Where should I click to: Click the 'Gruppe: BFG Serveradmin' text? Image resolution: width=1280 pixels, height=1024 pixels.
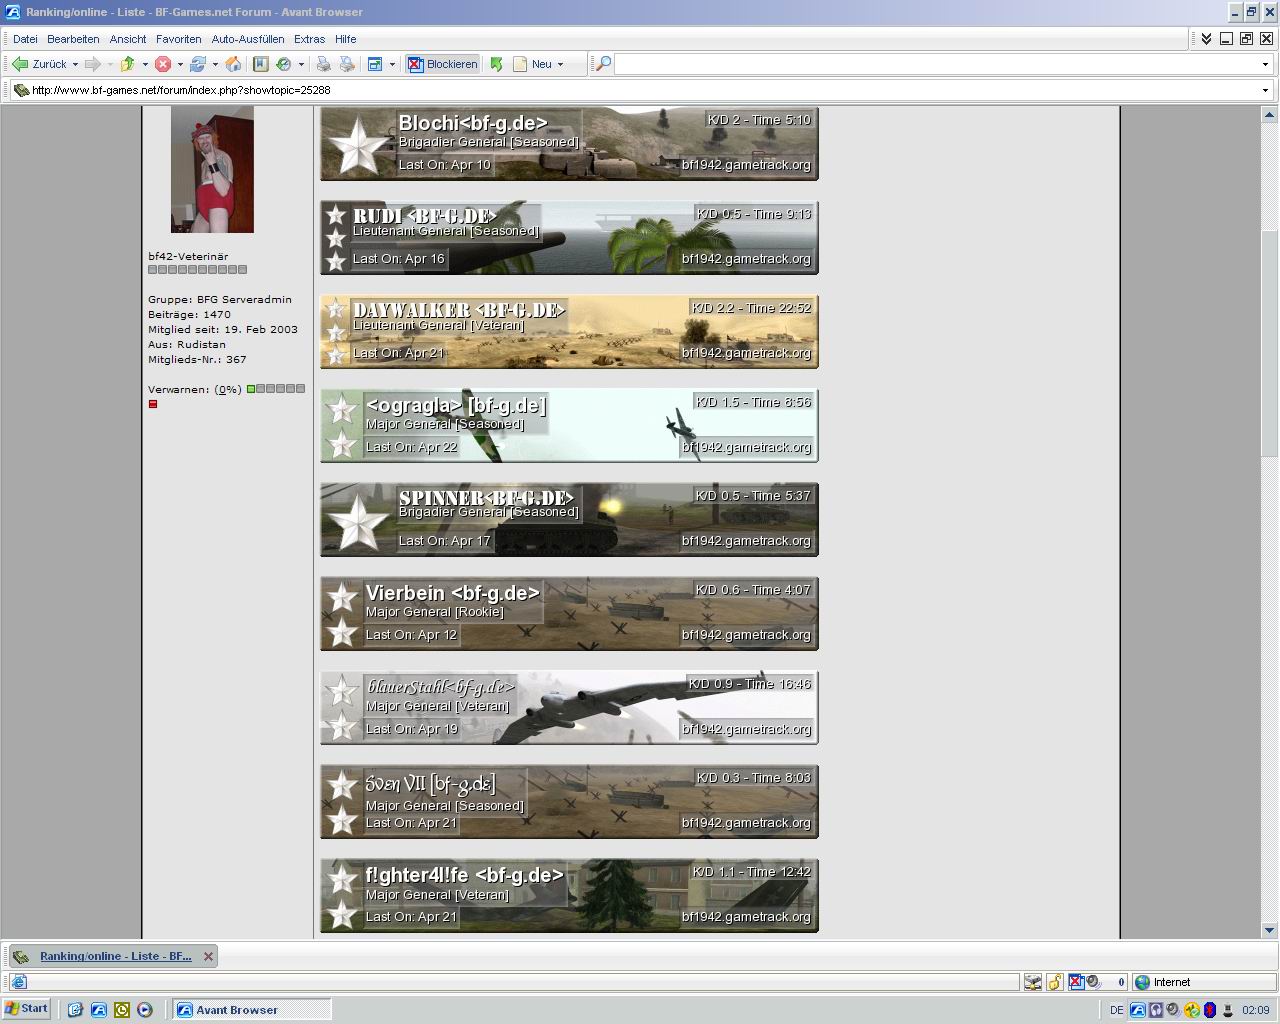point(220,299)
